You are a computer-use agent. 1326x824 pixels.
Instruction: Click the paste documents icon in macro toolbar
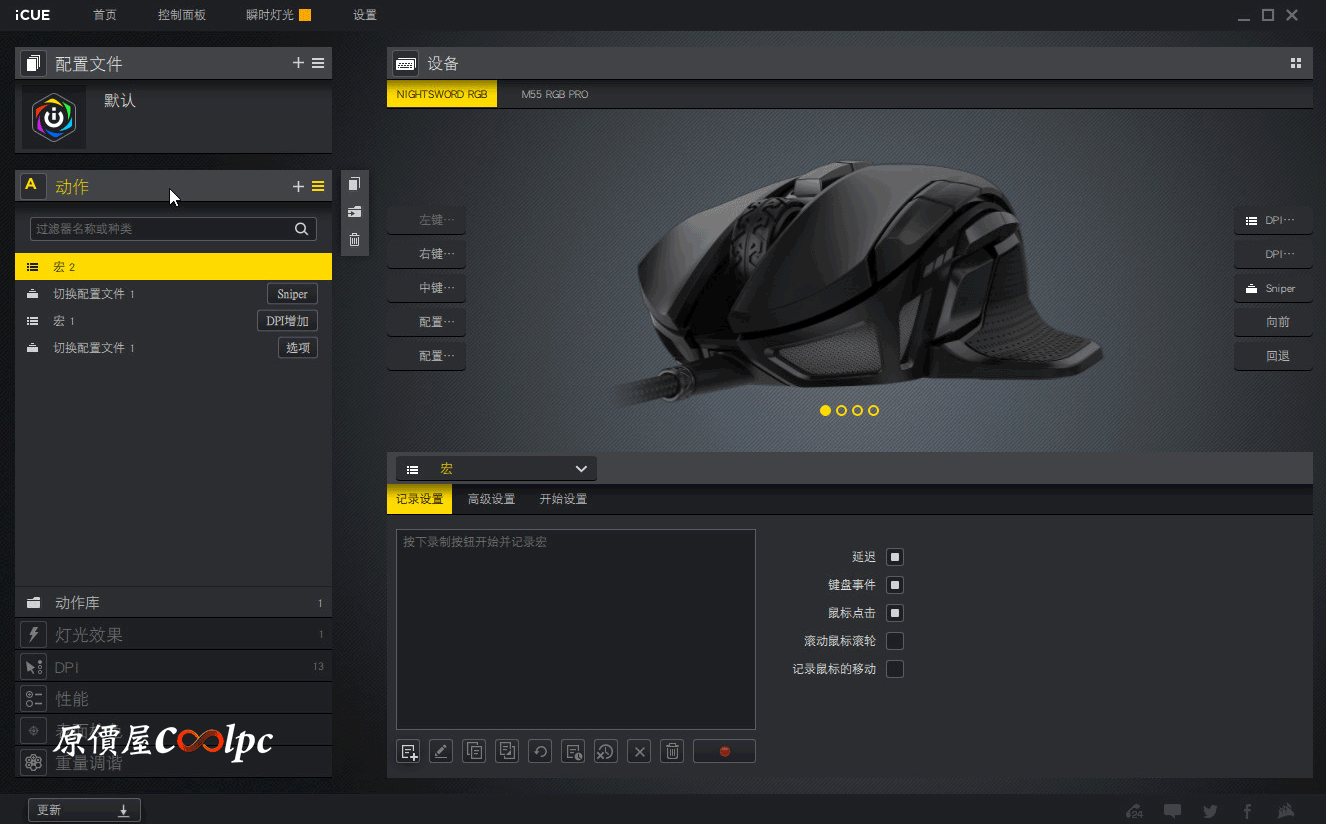(x=507, y=751)
